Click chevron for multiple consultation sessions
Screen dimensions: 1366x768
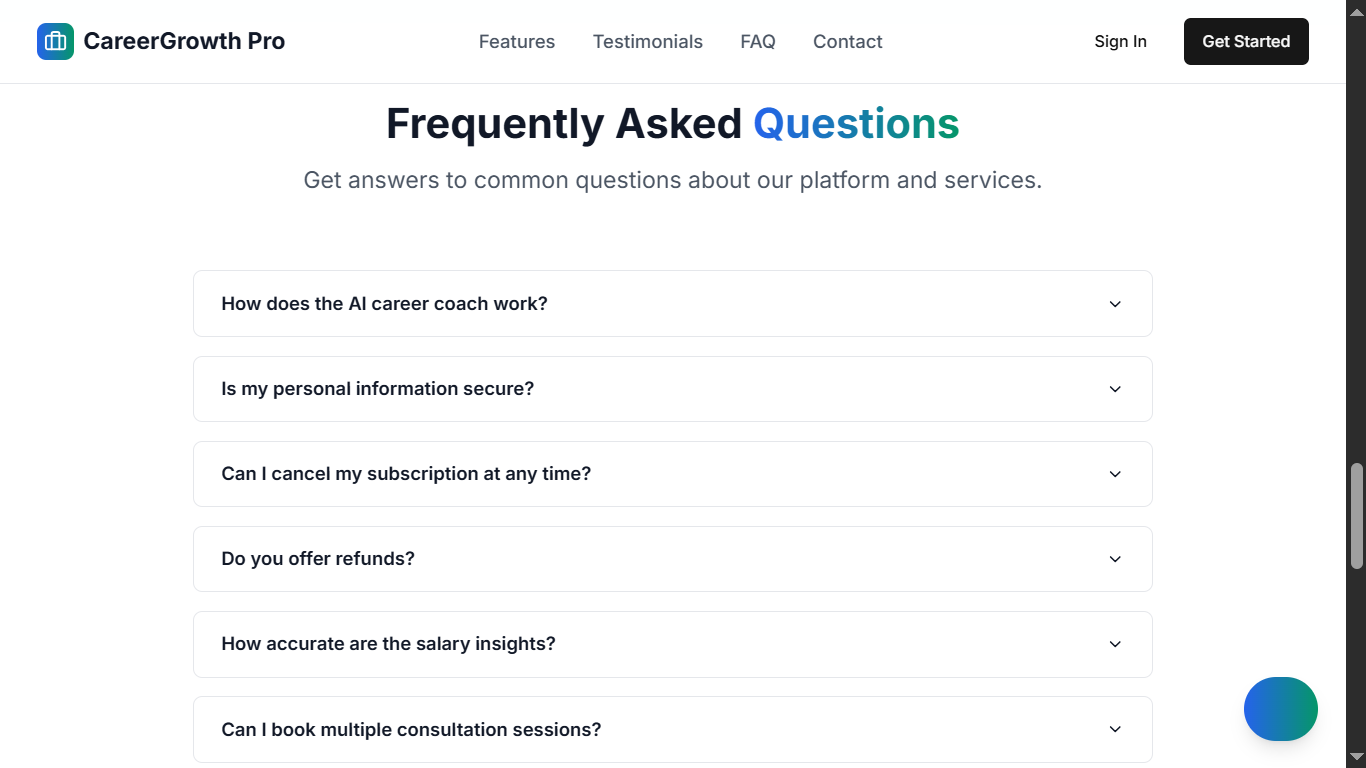coord(1115,730)
